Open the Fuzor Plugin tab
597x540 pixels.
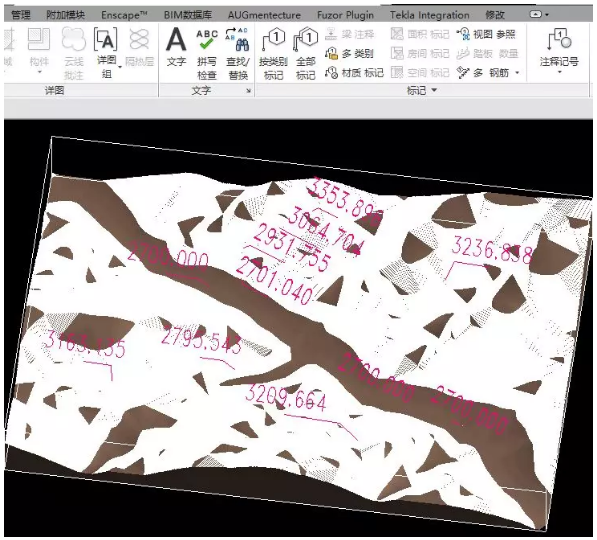345,15
